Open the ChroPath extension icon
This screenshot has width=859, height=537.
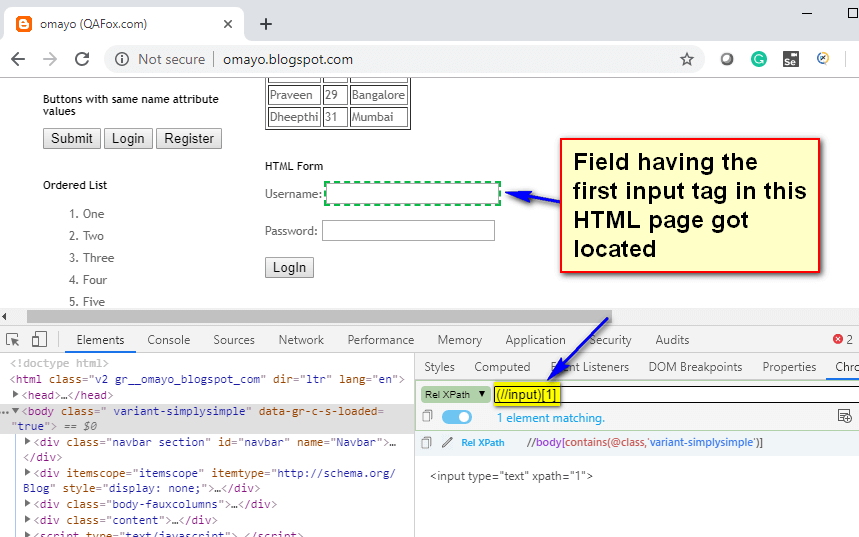[x=822, y=59]
